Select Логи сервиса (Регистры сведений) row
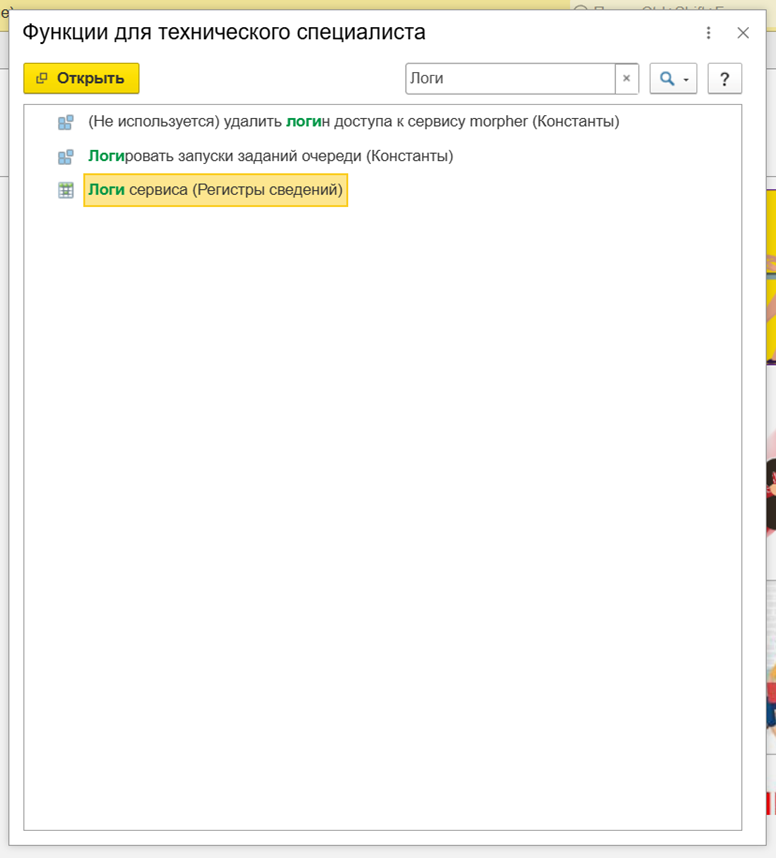 [215, 190]
